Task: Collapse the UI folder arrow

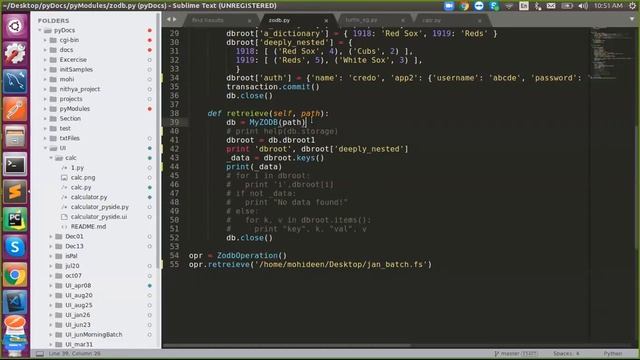Action: click(45, 148)
